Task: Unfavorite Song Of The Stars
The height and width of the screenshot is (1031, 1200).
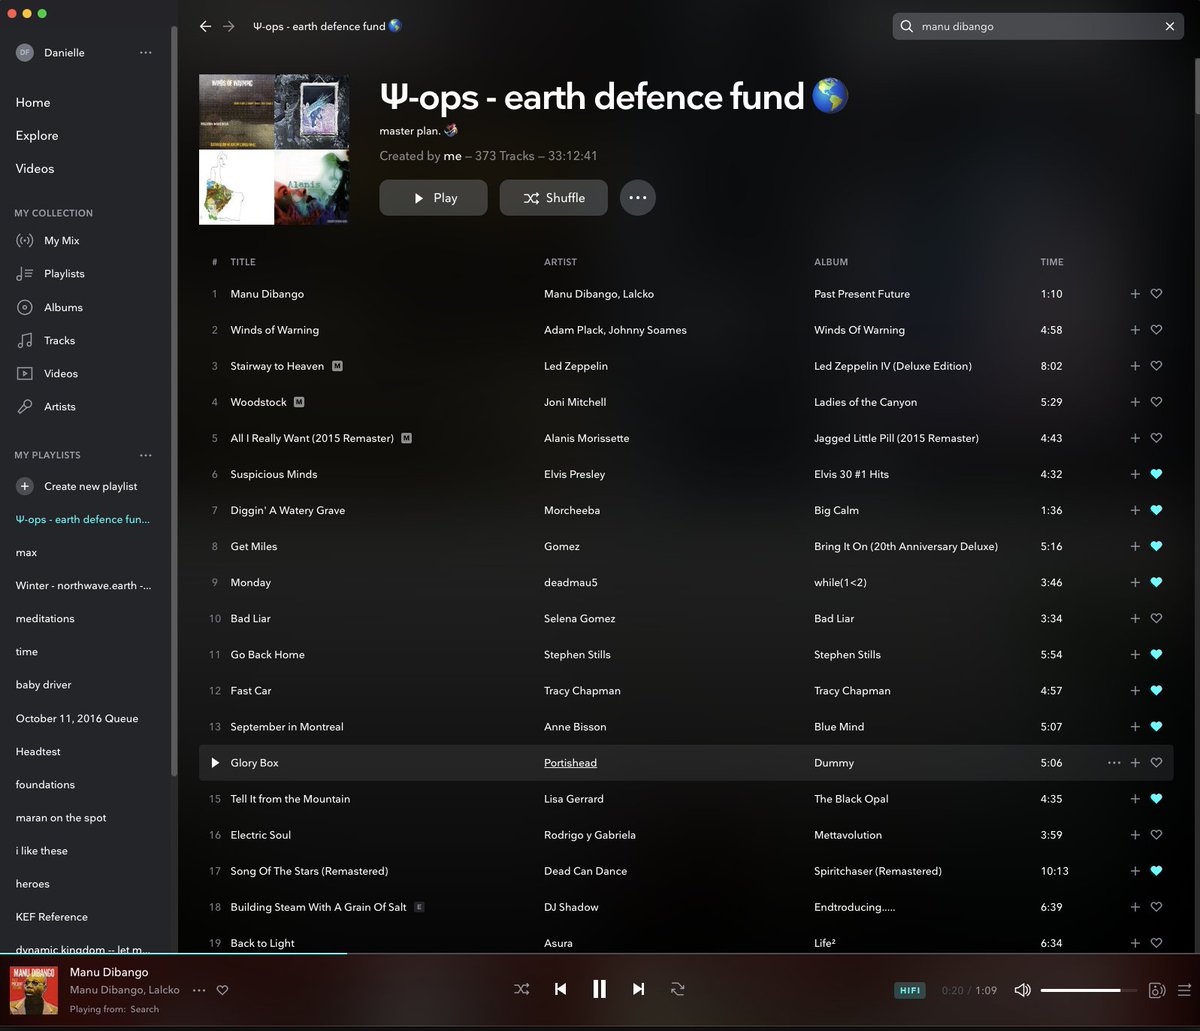Action: [1156, 871]
